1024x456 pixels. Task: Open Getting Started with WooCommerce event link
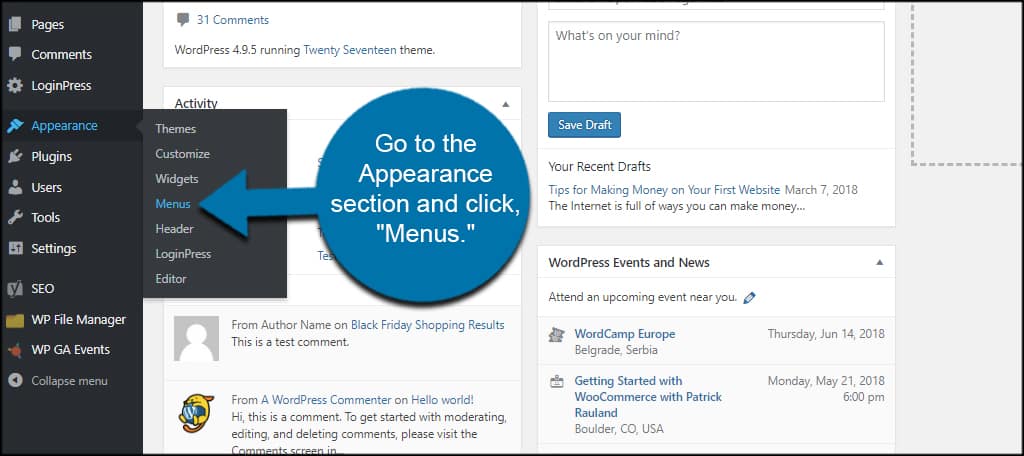click(x=648, y=397)
